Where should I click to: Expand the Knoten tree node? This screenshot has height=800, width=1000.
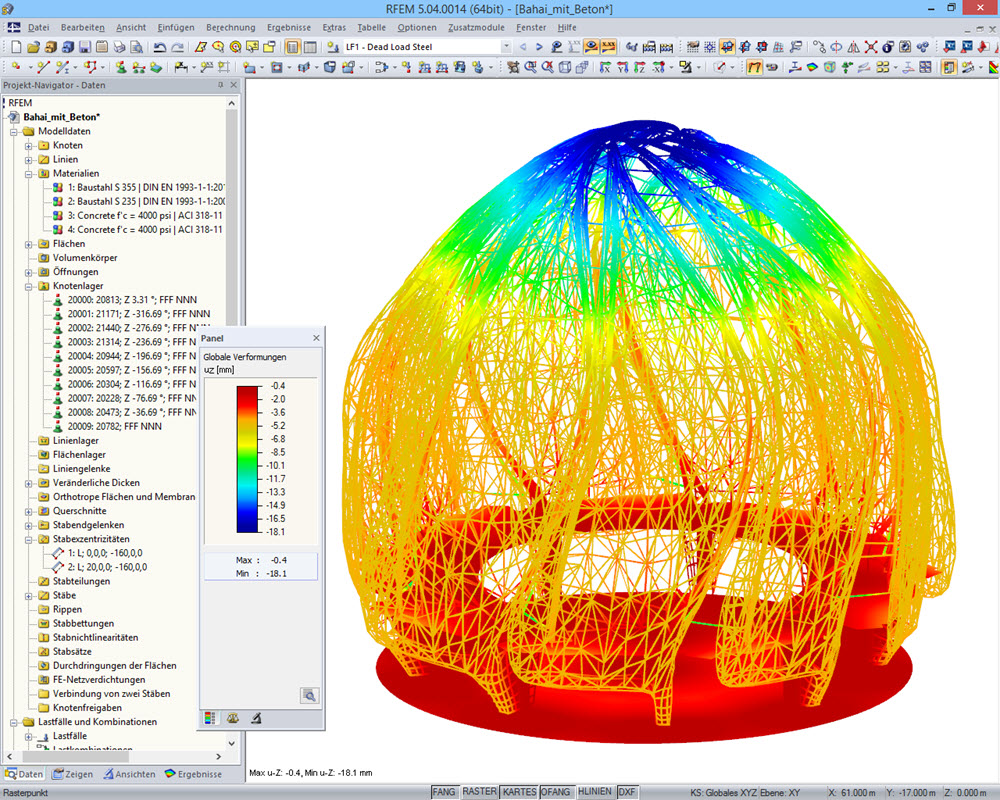click(x=29, y=145)
